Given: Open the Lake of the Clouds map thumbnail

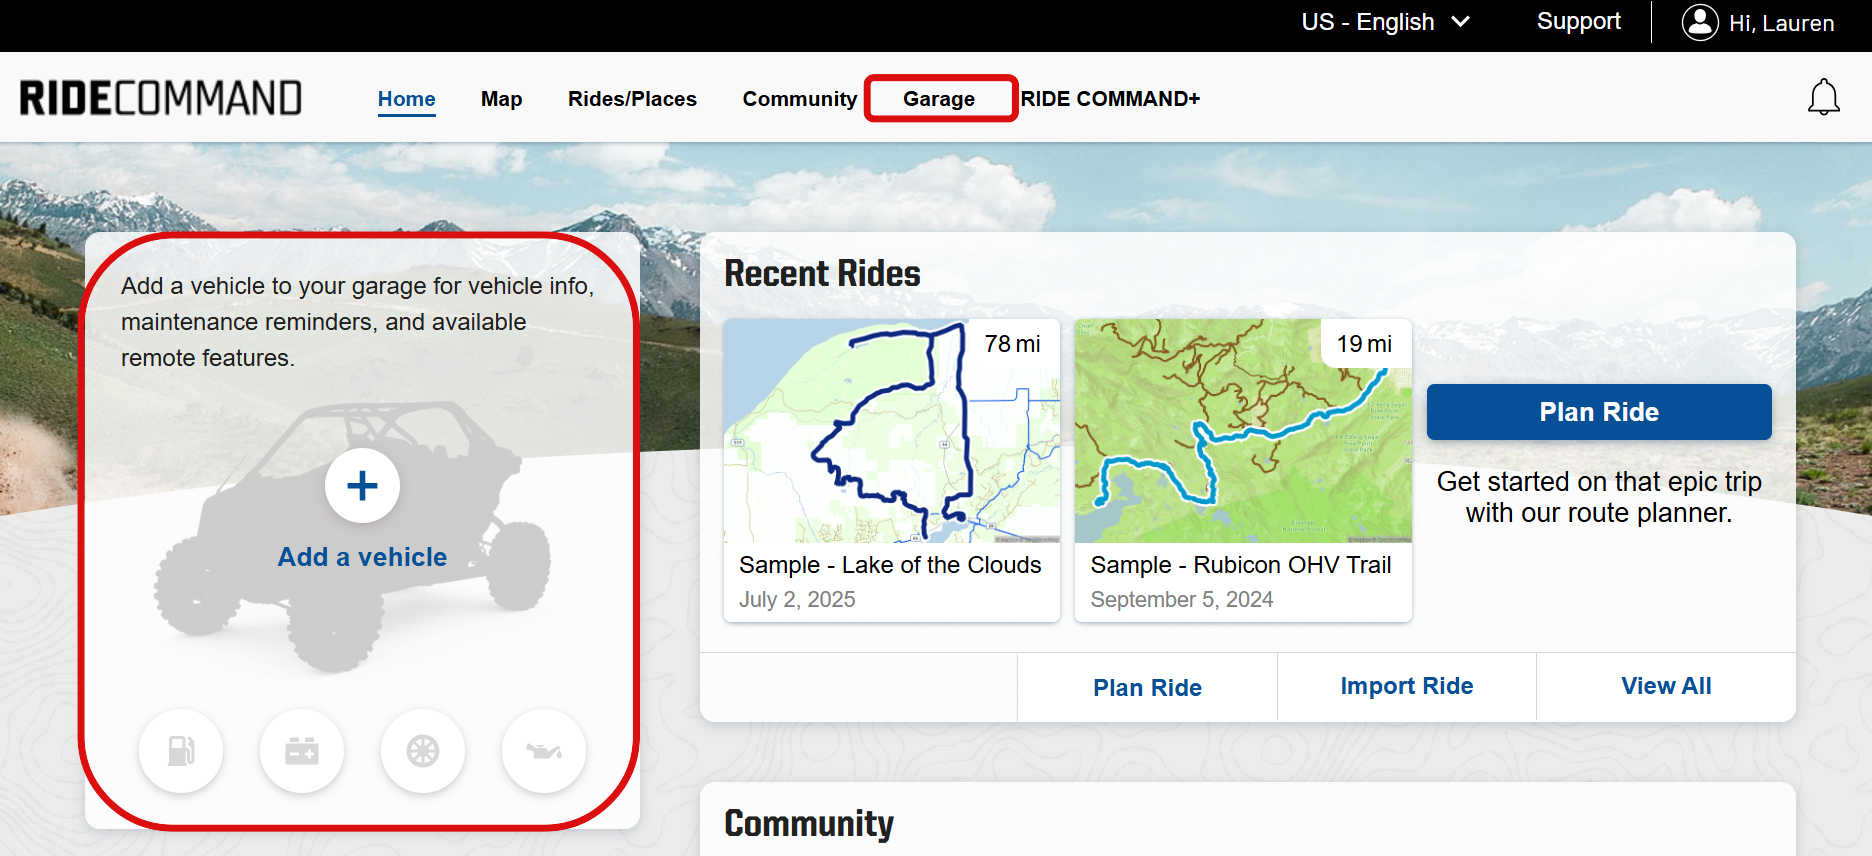Looking at the screenshot, I should pyautogui.click(x=892, y=431).
